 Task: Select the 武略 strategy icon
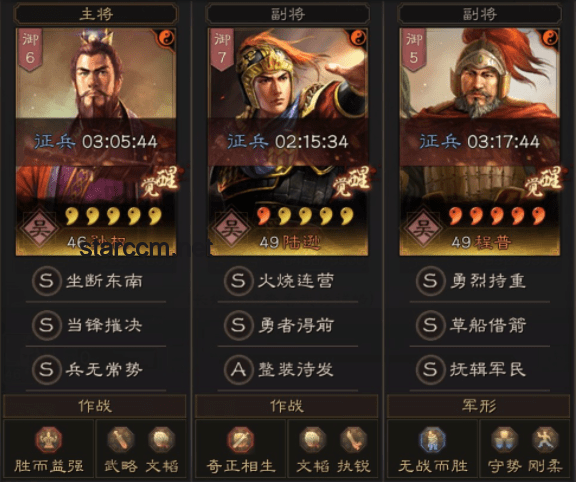coord(121,439)
